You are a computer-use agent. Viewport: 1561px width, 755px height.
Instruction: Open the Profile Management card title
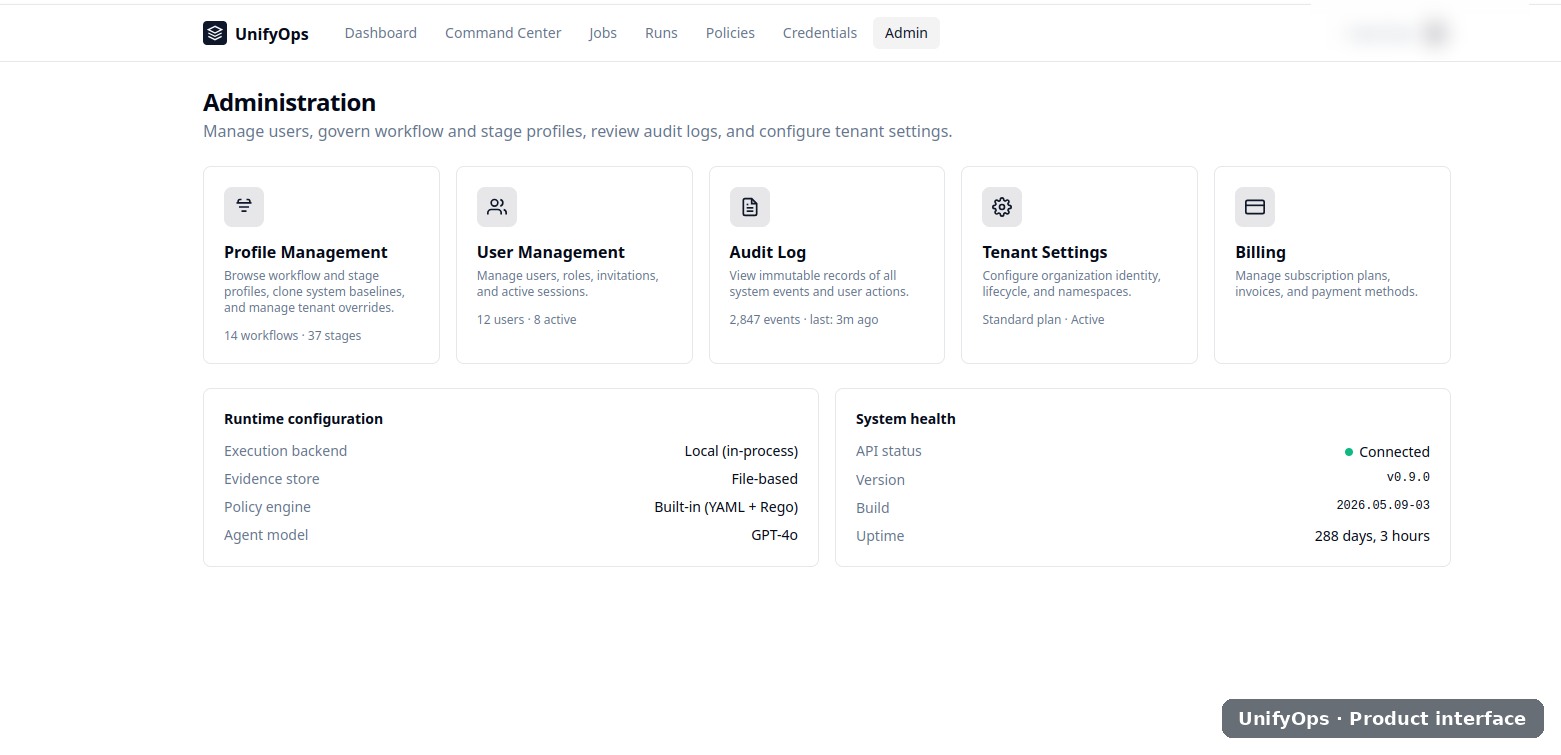[x=306, y=252]
